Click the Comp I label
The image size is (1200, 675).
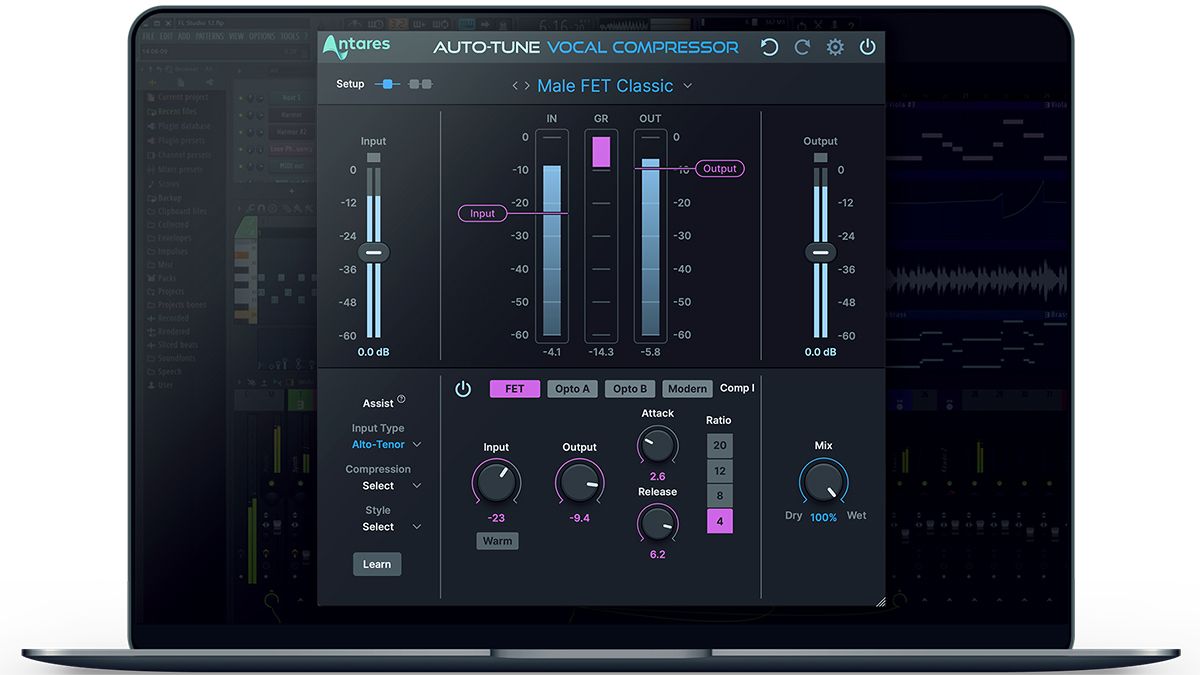pyautogui.click(x=737, y=388)
